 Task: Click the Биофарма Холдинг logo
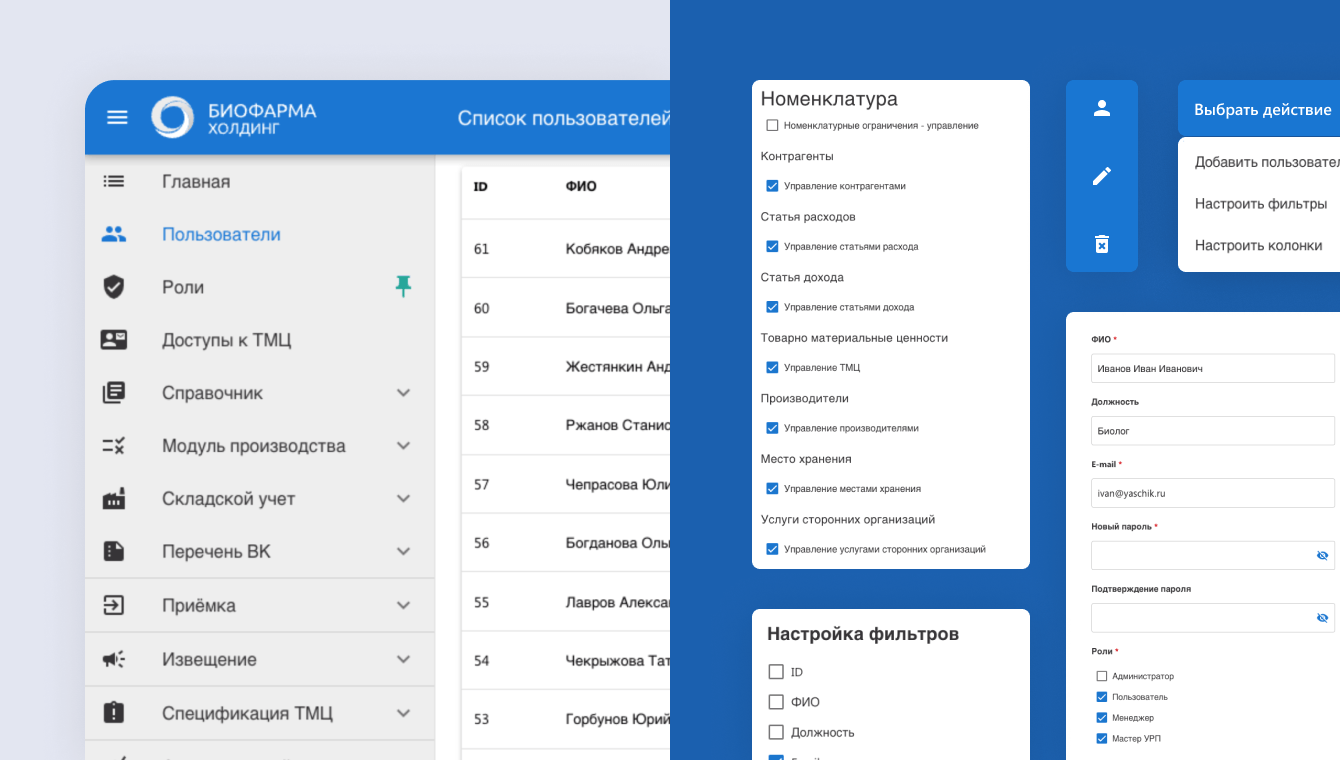tap(234, 117)
